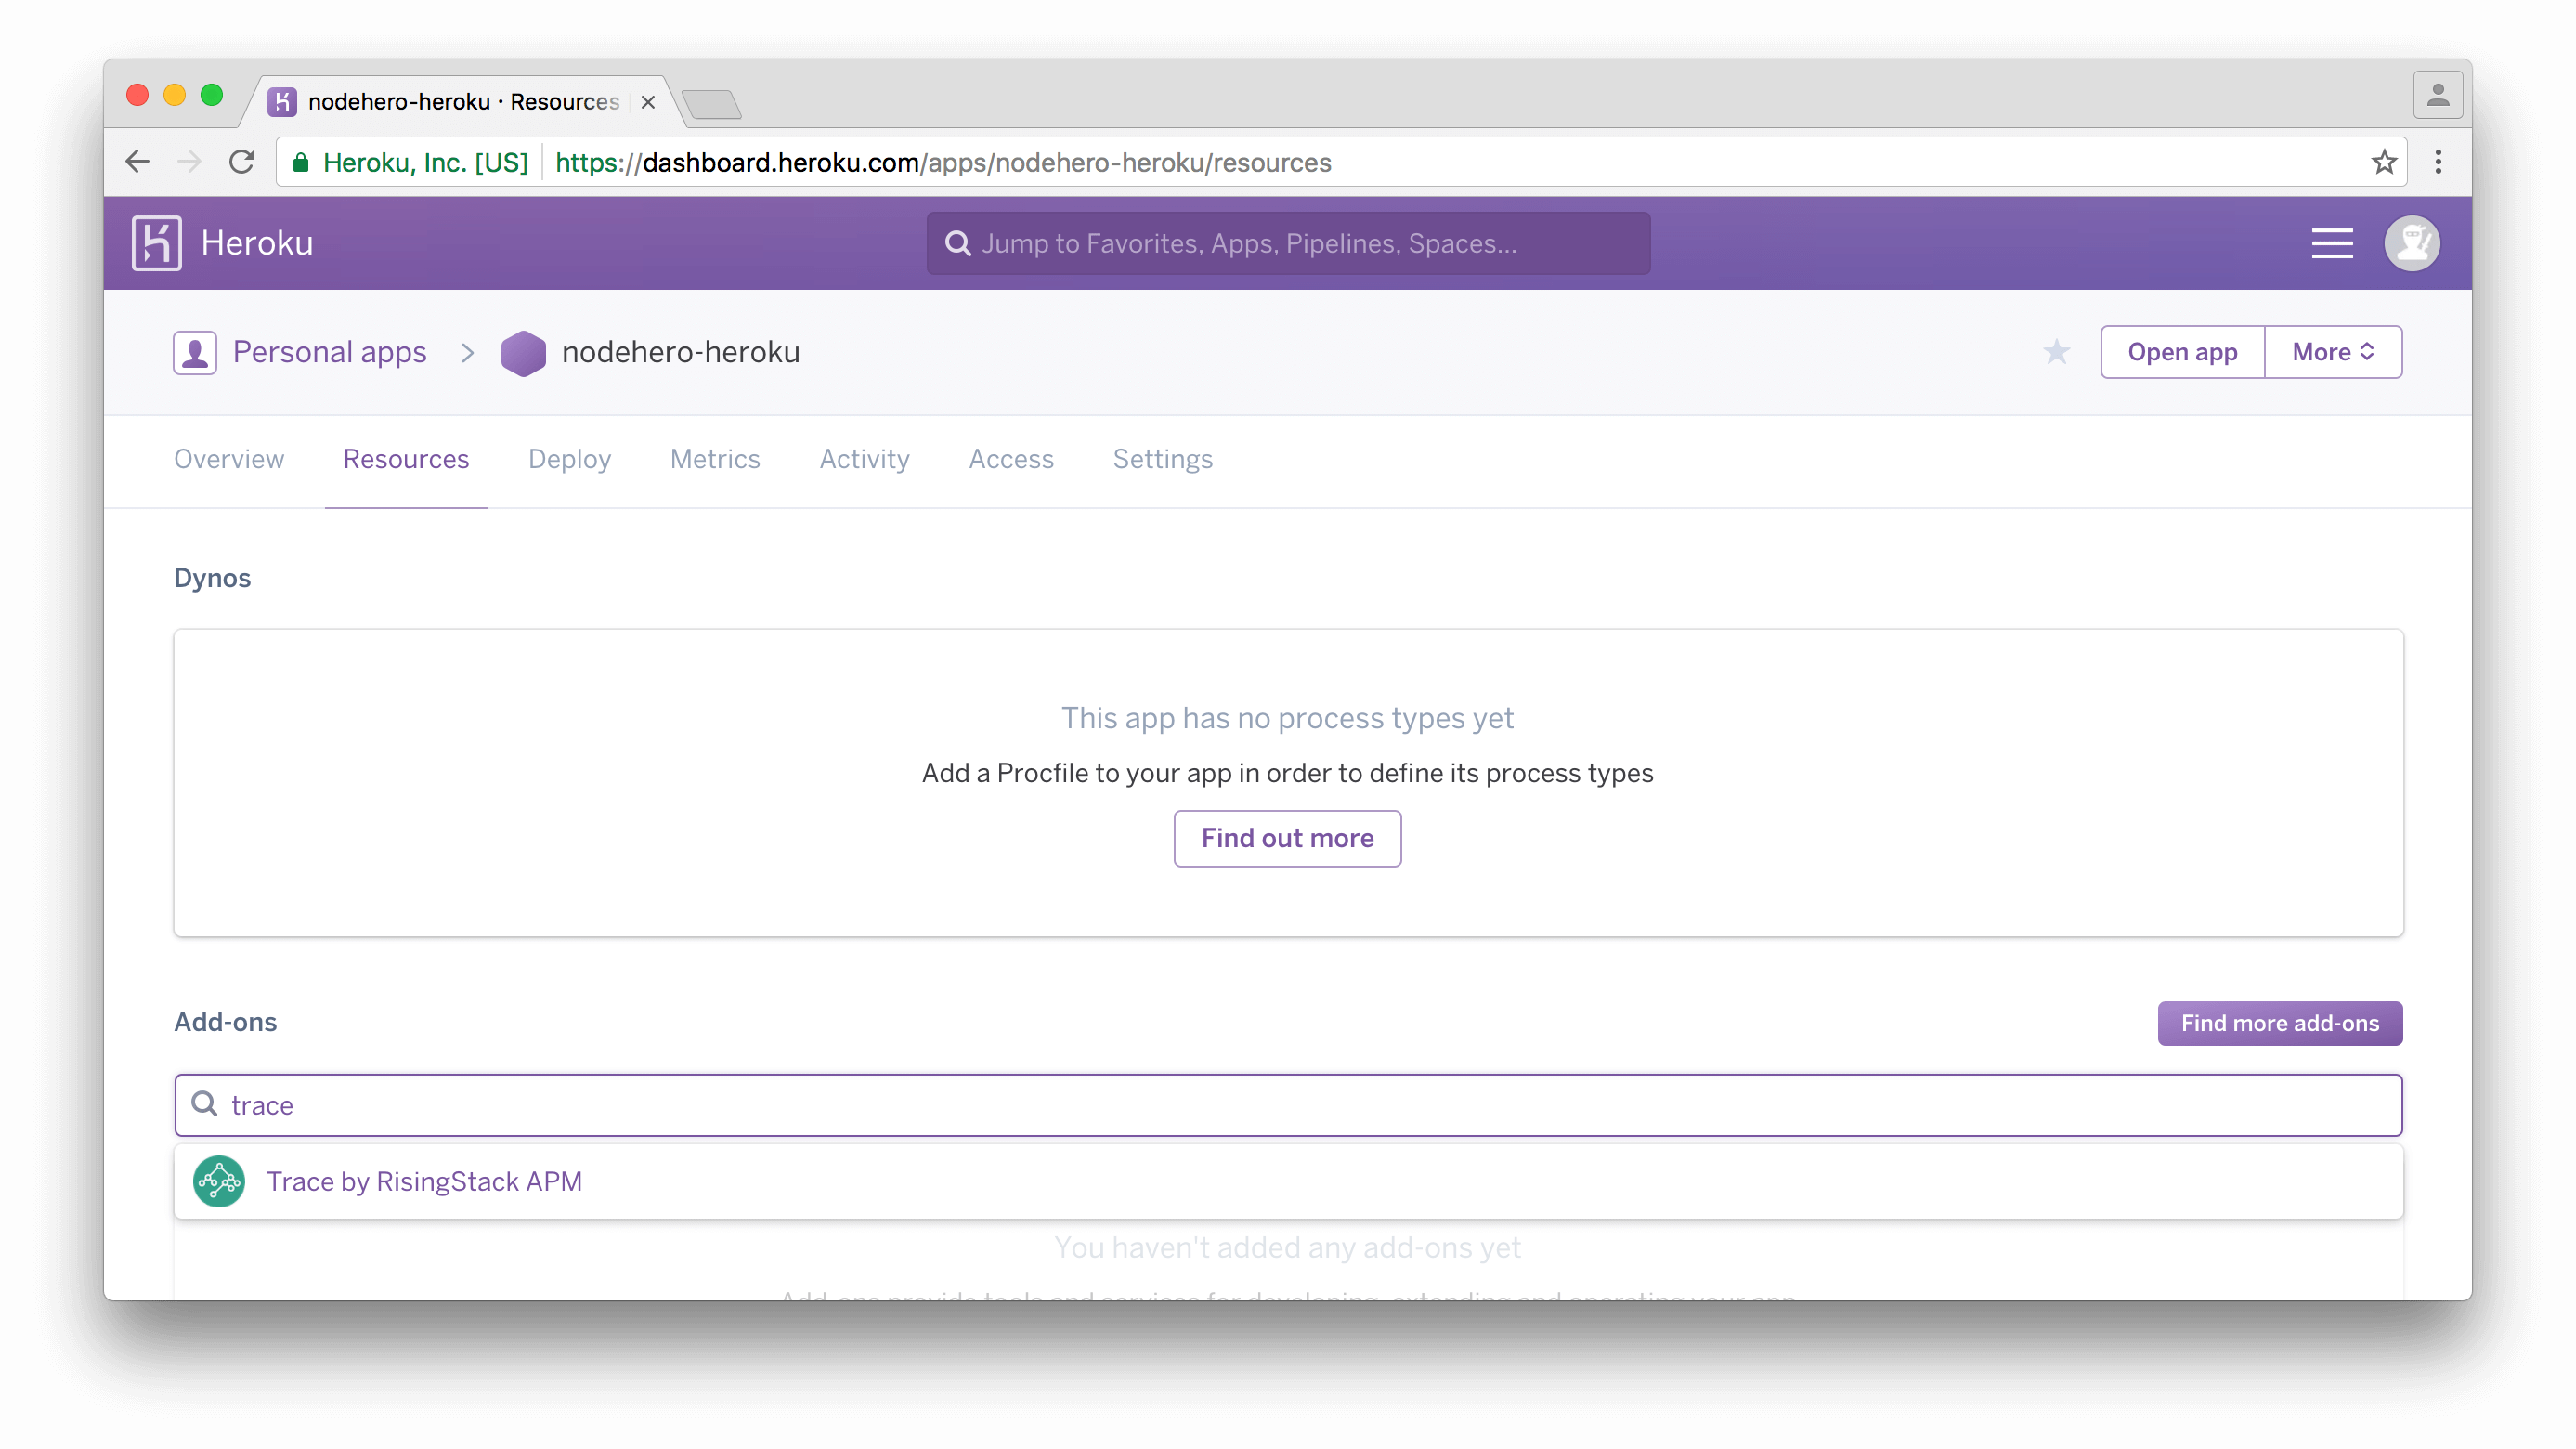Click the nodehero-heroku hexagon icon
Viewport: 2576px width, 1449px height.
[x=523, y=353]
